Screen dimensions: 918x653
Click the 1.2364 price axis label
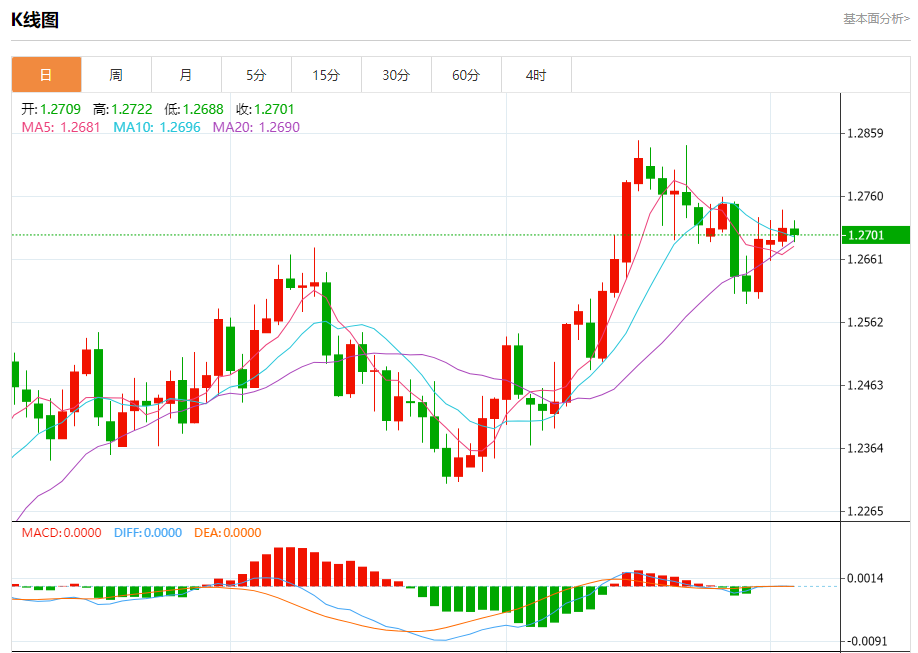tap(865, 448)
